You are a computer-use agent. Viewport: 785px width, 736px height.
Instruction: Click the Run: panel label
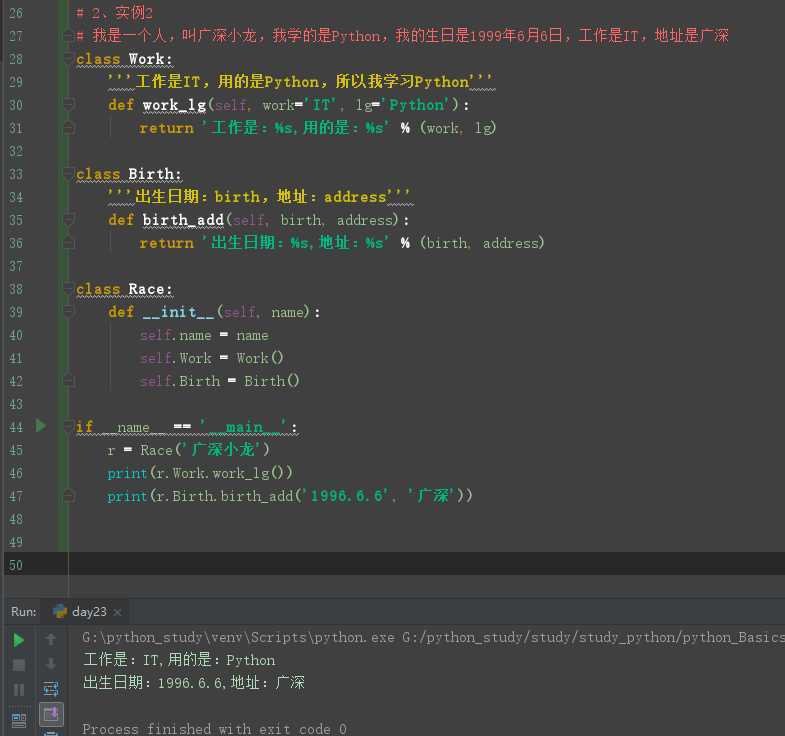[24, 611]
